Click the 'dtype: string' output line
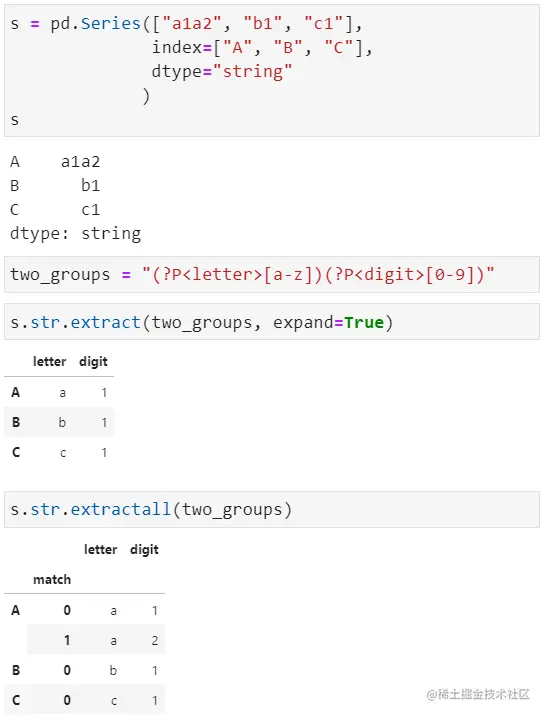Viewport: 548px width, 719px height. [76, 234]
